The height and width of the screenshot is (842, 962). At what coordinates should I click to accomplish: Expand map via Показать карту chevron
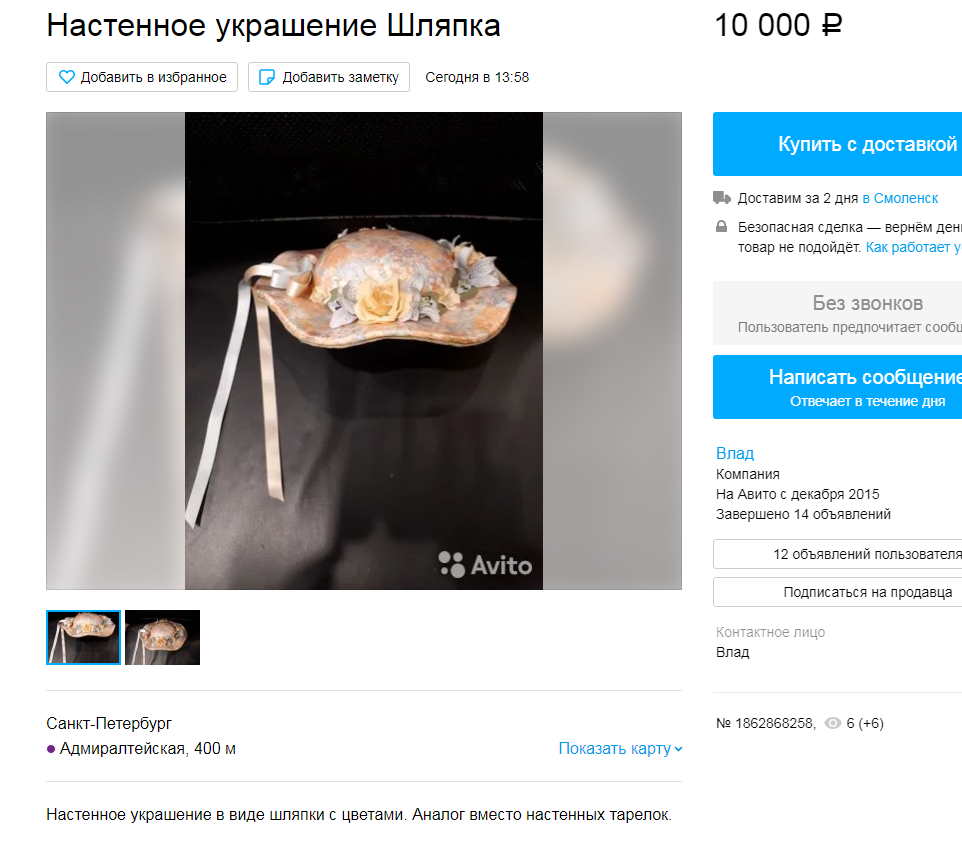tap(678, 749)
